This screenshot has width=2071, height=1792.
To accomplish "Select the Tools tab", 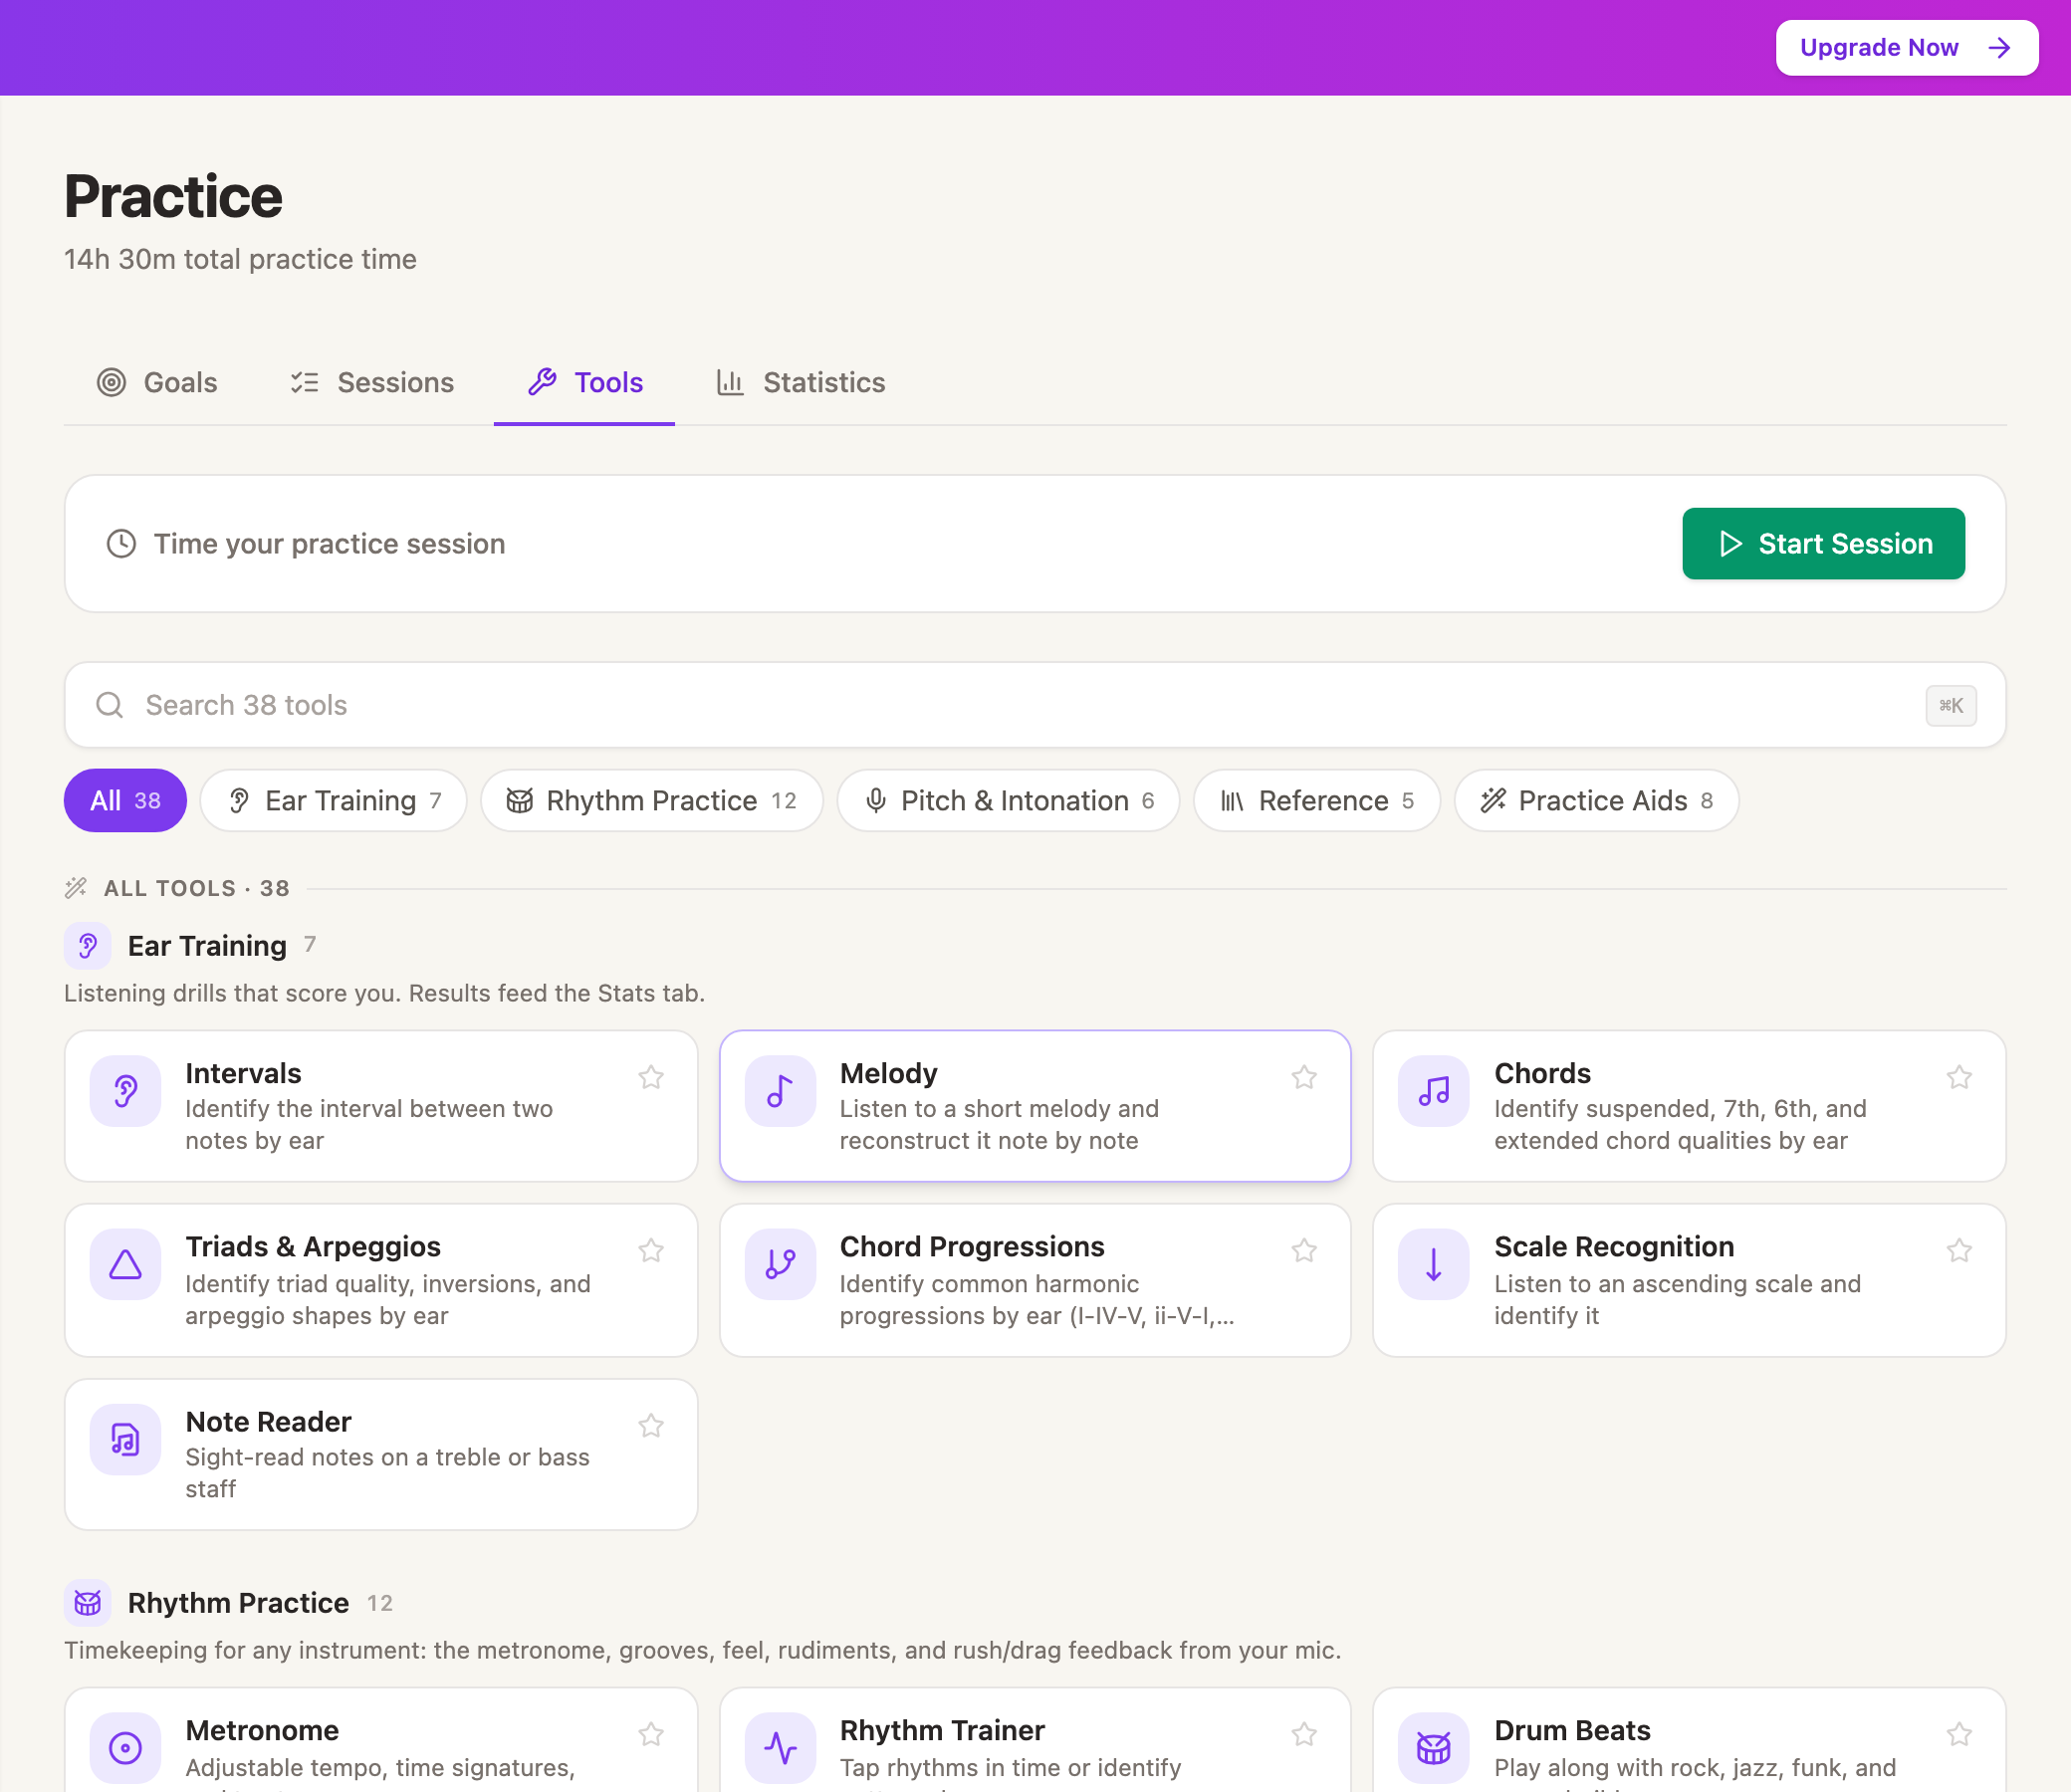I will (585, 383).
